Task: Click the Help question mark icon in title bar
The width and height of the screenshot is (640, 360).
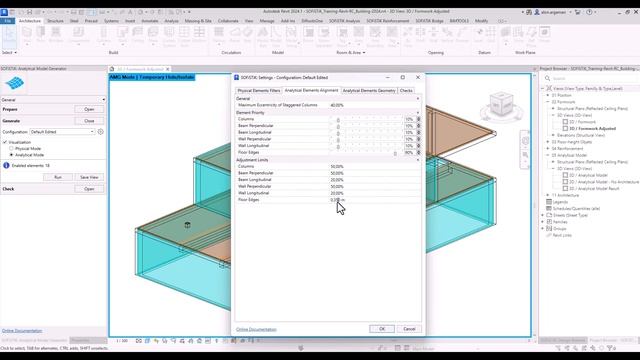Action: [x=589, y=12]
